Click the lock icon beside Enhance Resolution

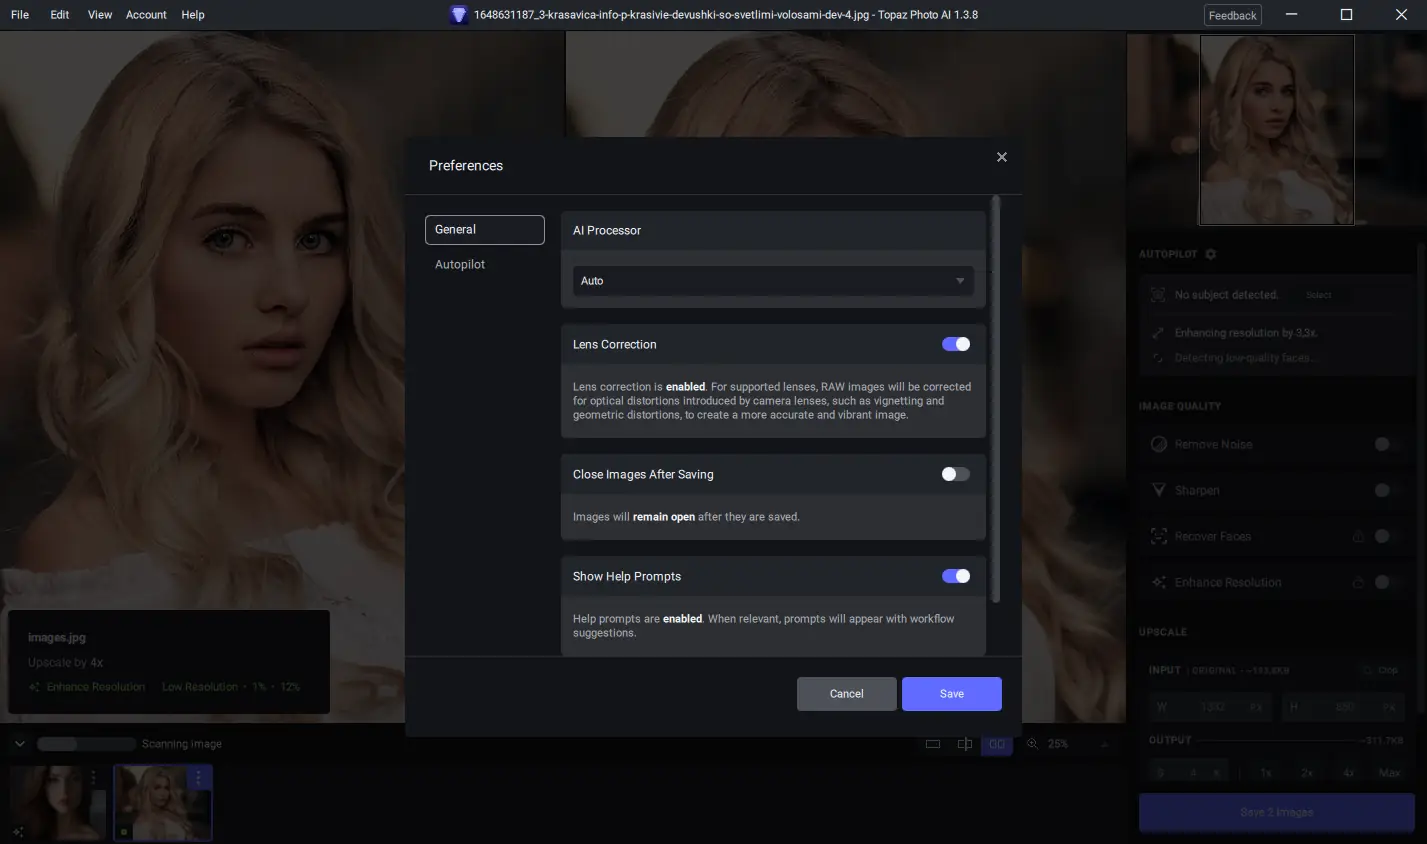click(x=1358, y=582)
